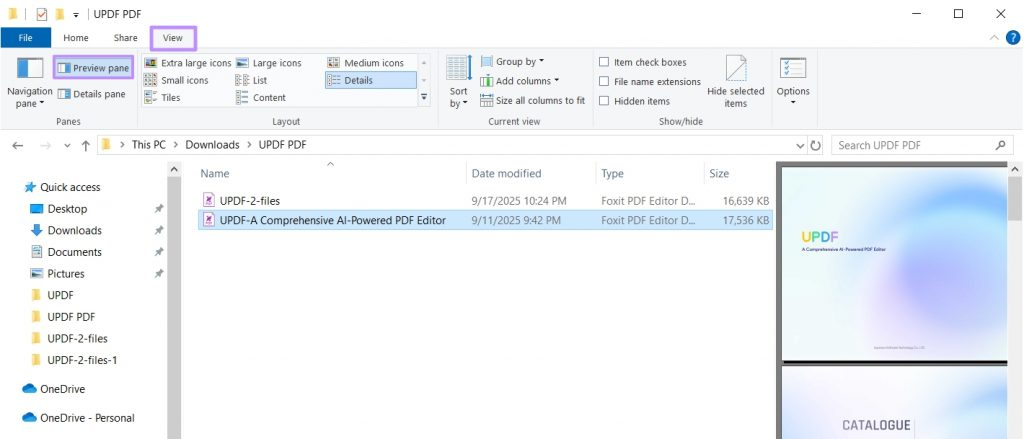Select Large icons layout

[x=269, y=63]
